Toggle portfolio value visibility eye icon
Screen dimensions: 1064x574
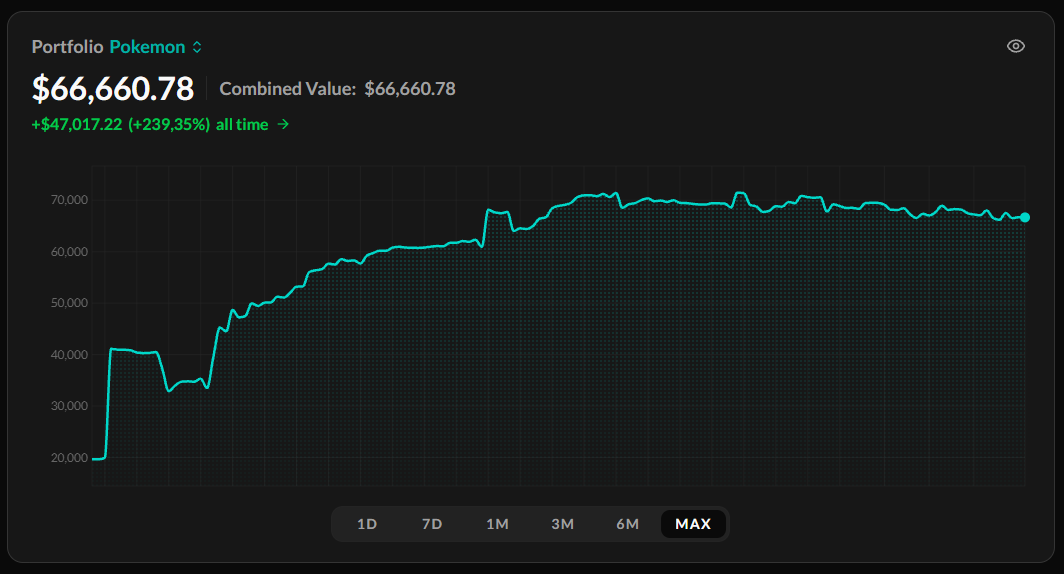click(x=1015, y=46)
